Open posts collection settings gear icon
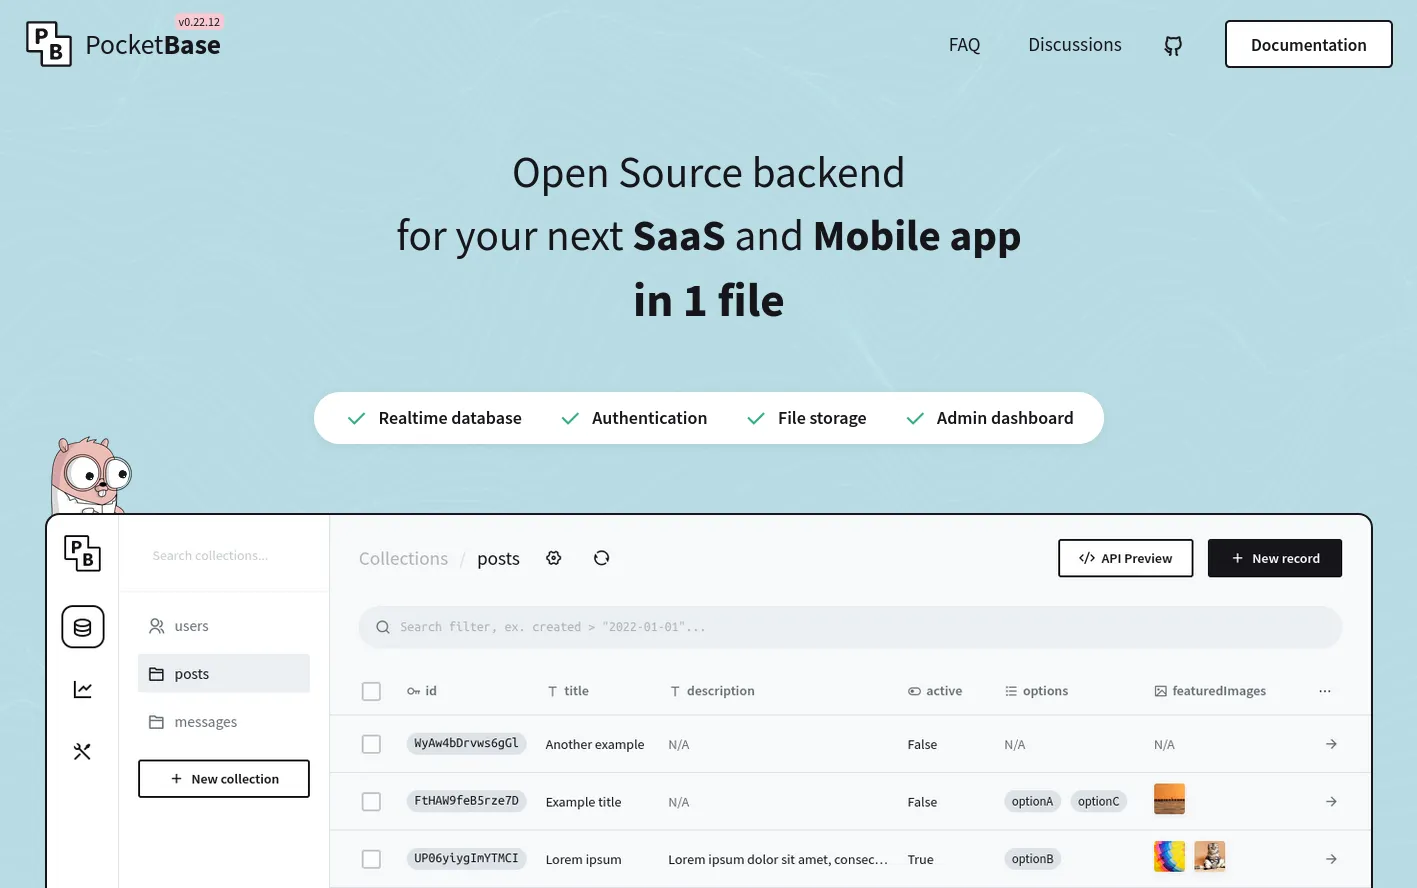Screen dimensions: 1417x888 pyautogui.click(x=554, y=558)
